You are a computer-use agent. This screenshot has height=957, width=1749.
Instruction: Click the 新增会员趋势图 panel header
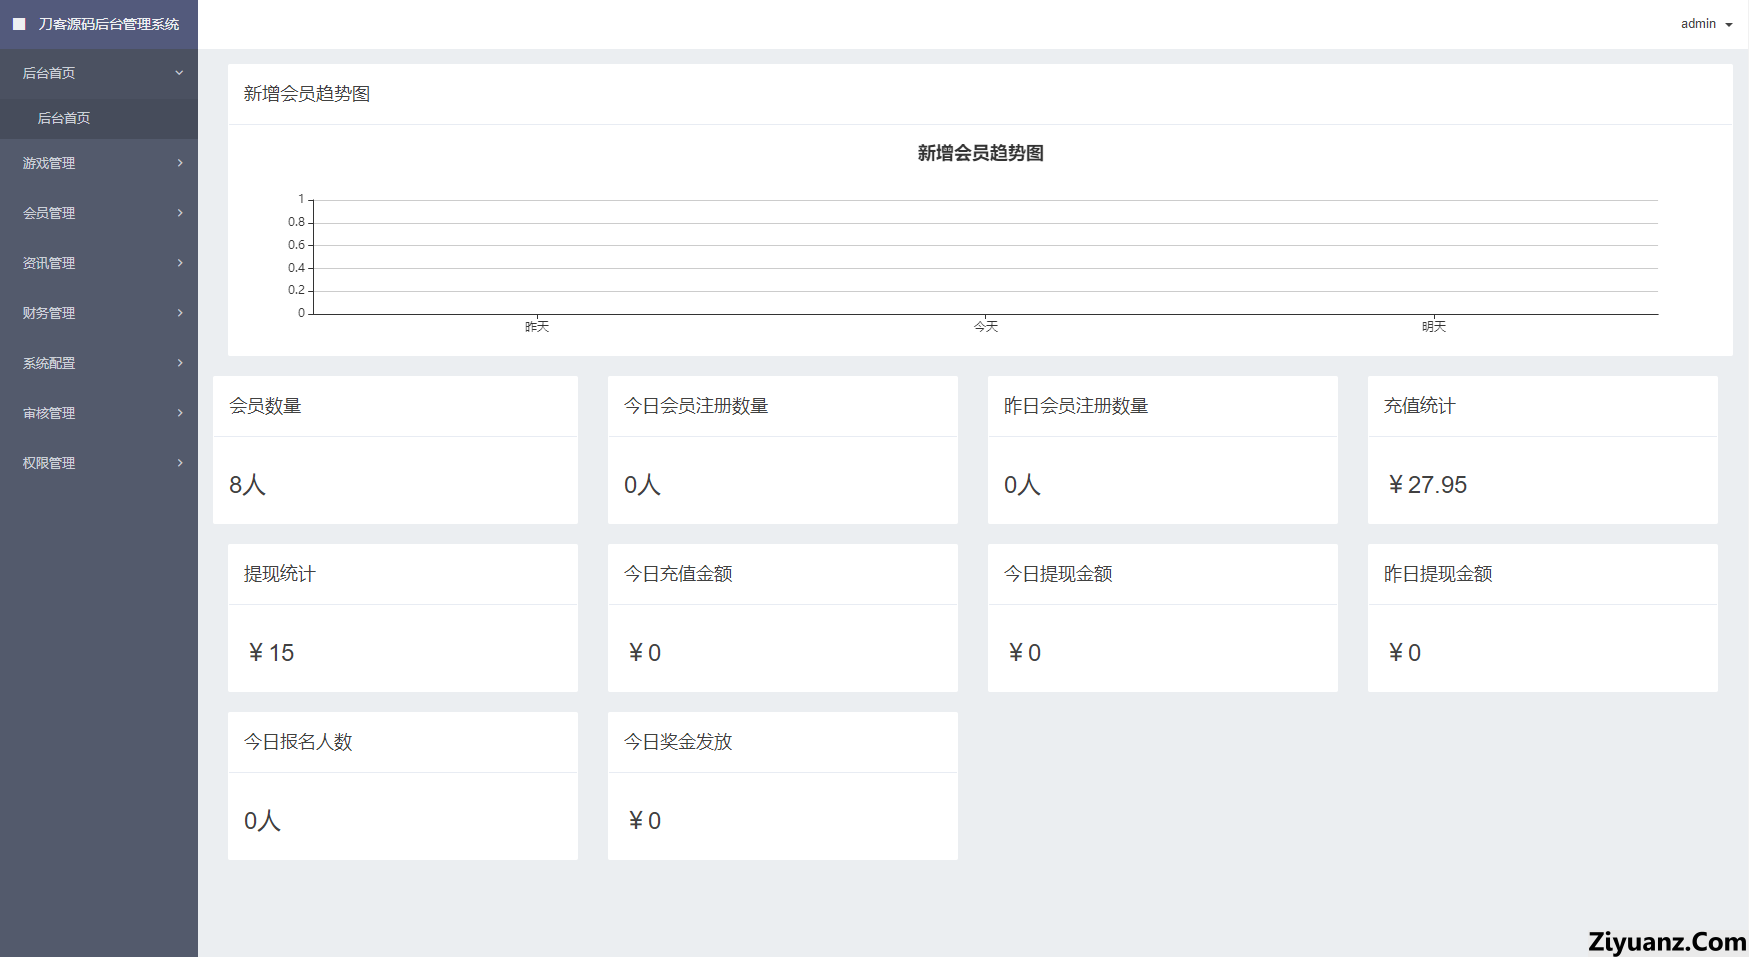[307, 94]
